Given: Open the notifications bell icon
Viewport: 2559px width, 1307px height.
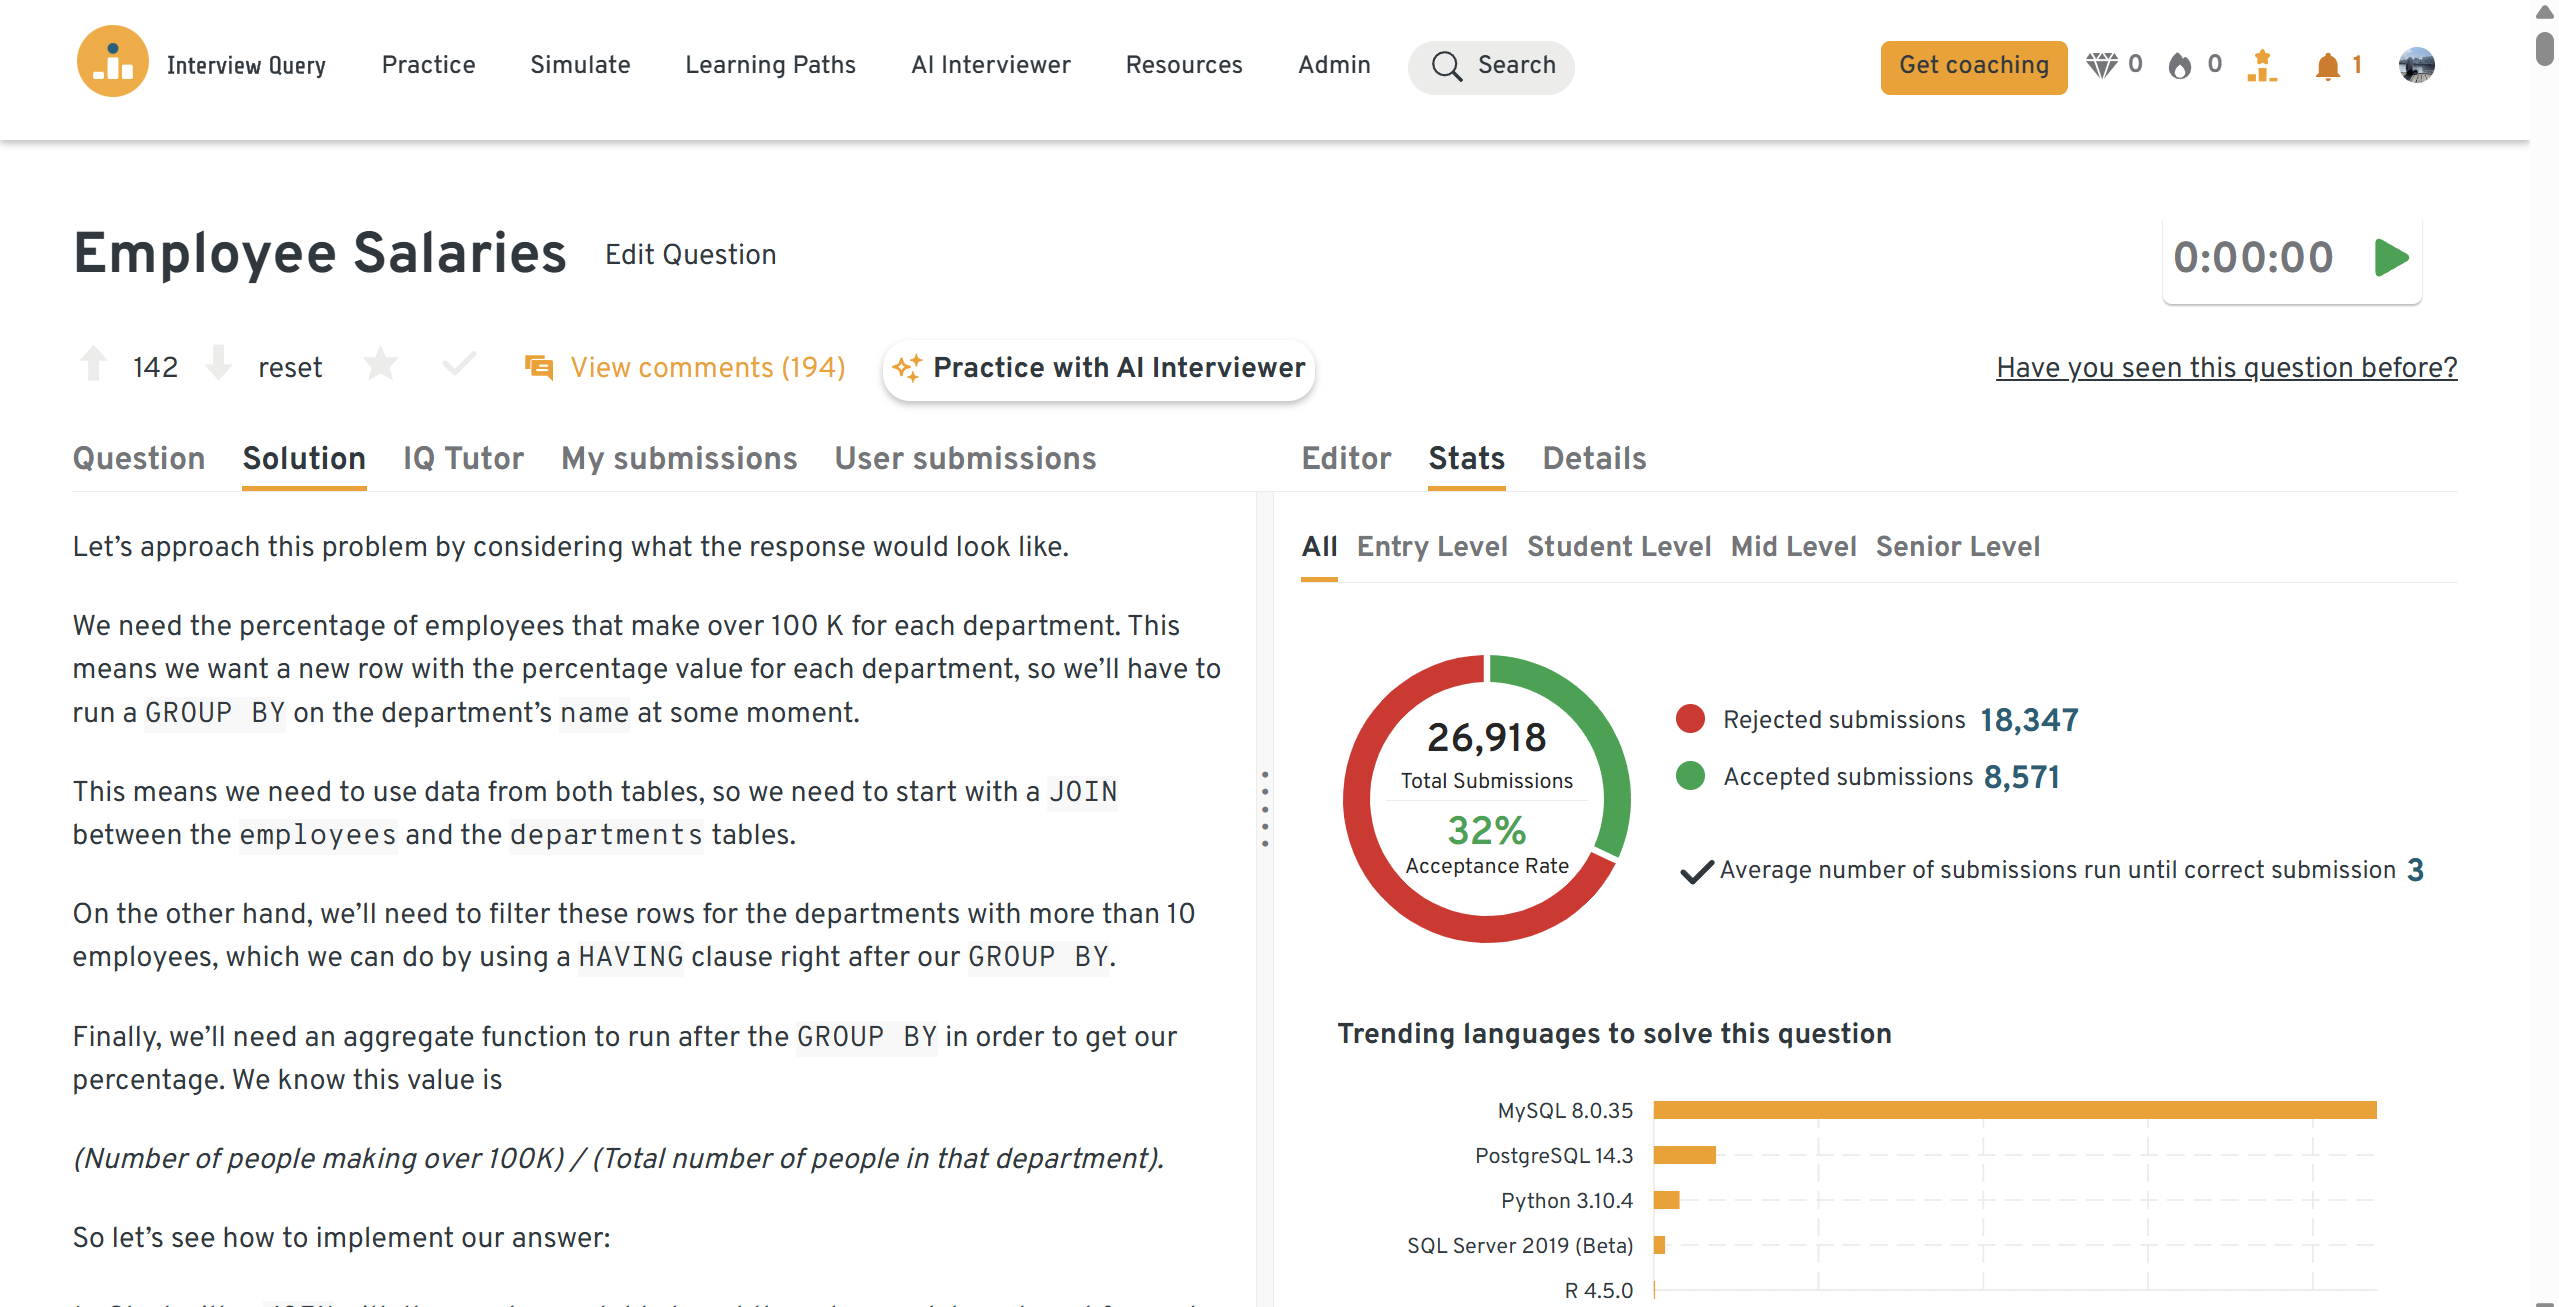Looking at the screenshot, I should [2327, 66].
